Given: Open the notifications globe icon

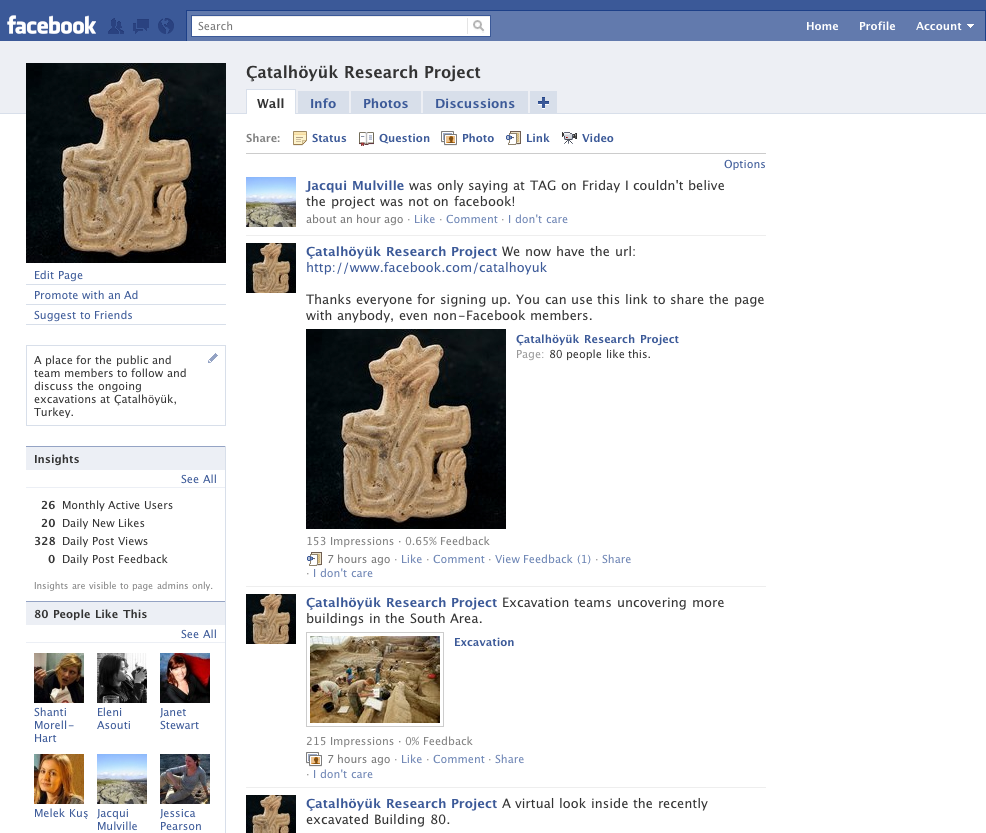Looking at the screenshot, I should [166, 26].
